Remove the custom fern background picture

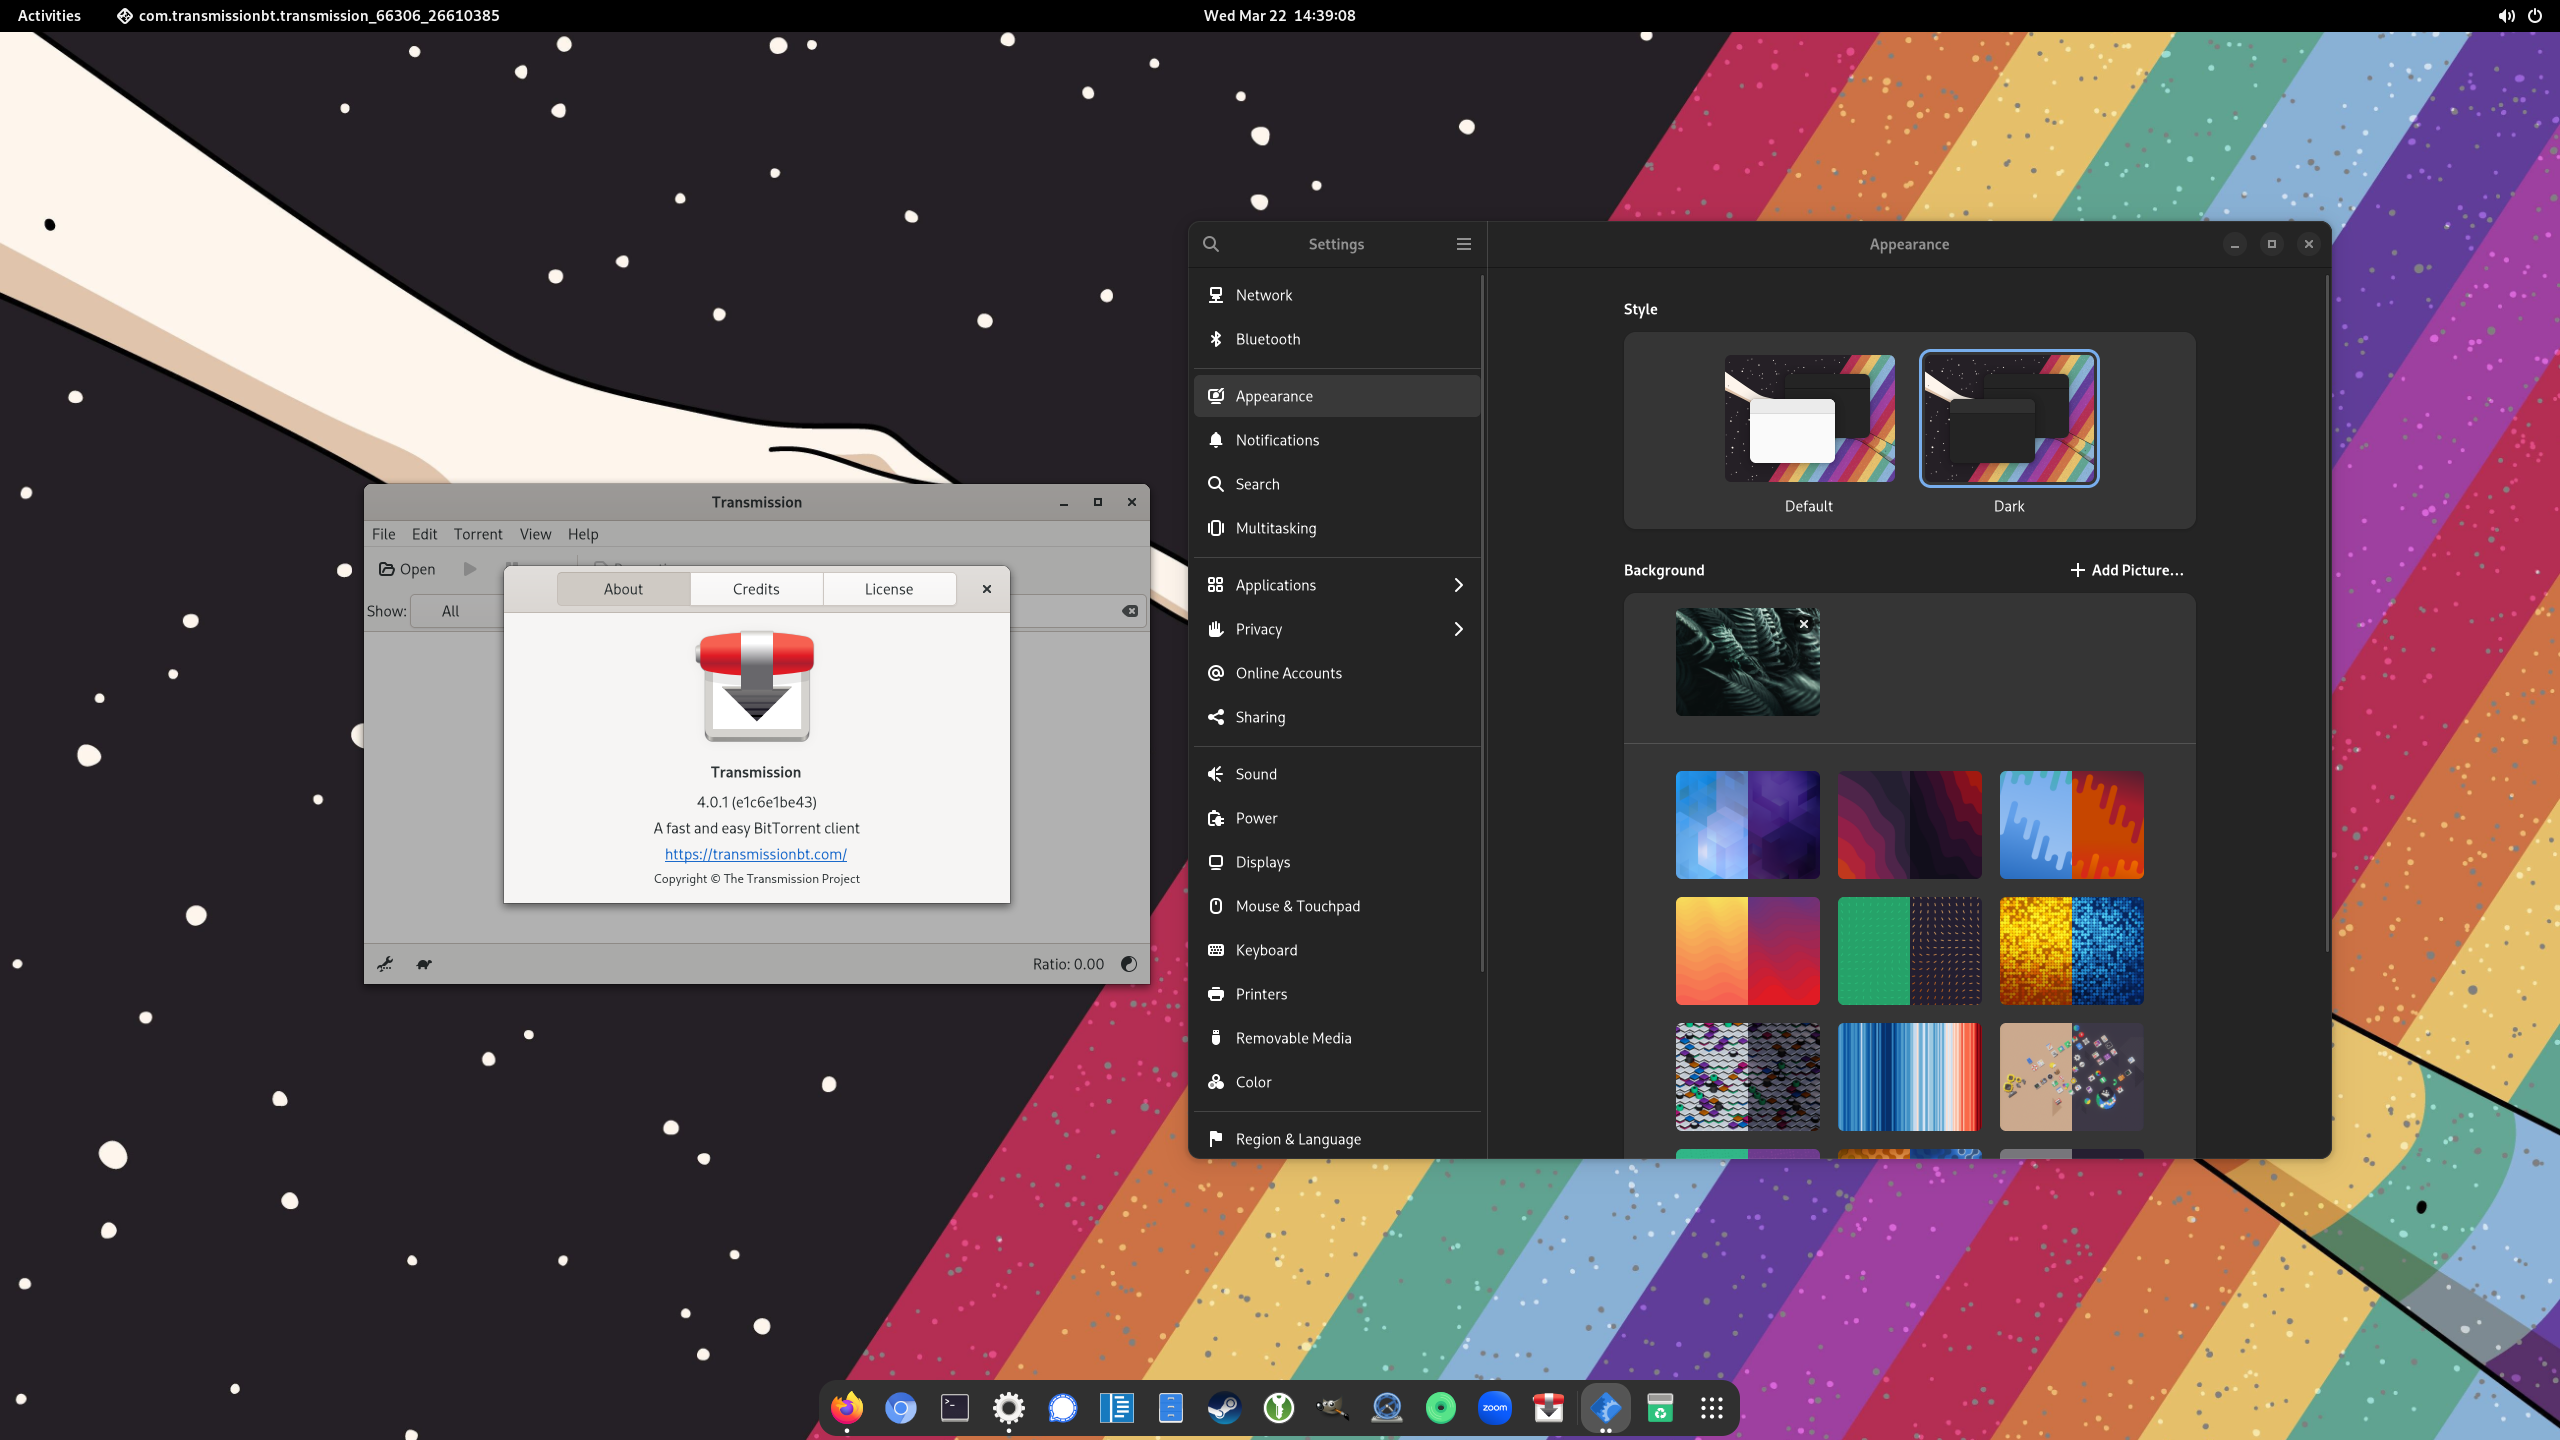pos(1804,624)
